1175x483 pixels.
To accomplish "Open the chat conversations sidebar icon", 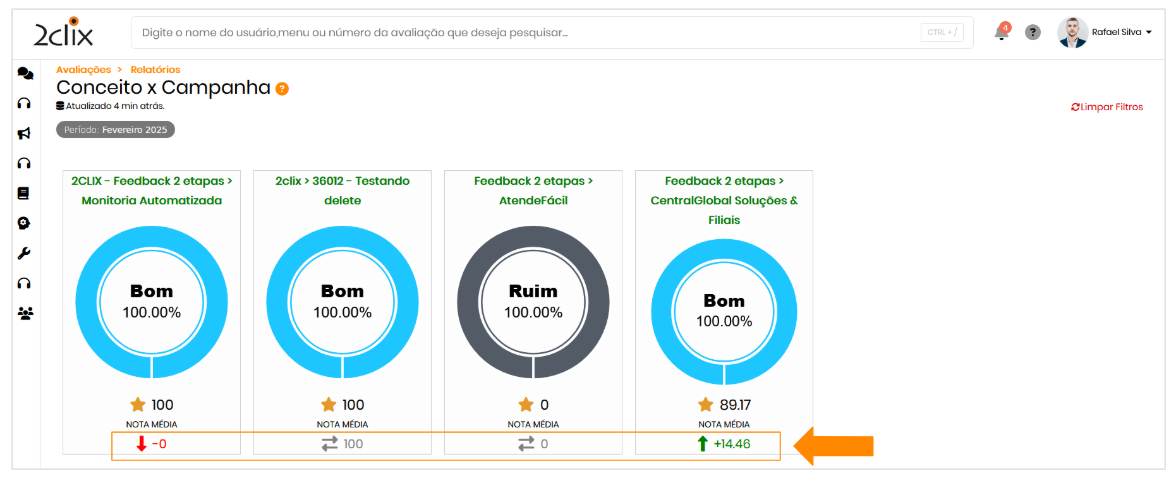I will pyautogui.click(x=25, y=74).
